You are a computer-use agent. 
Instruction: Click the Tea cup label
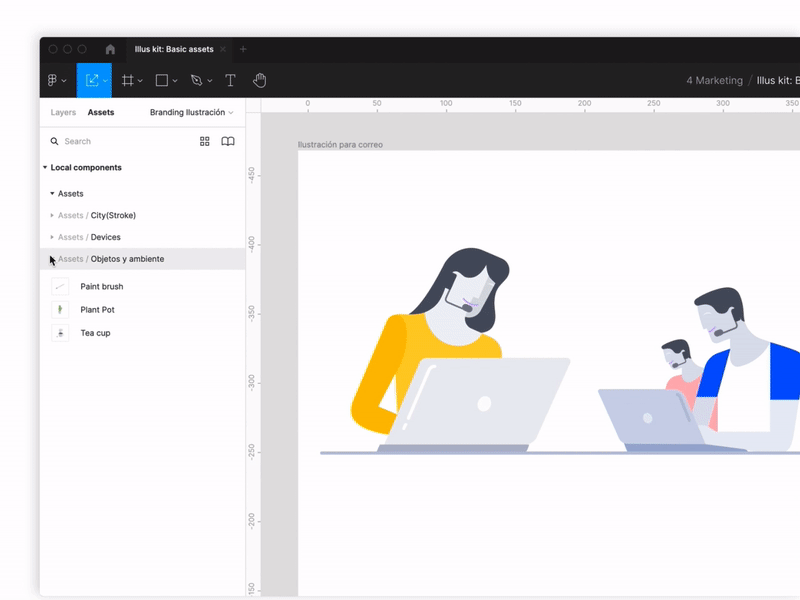[x=95, y=333]
